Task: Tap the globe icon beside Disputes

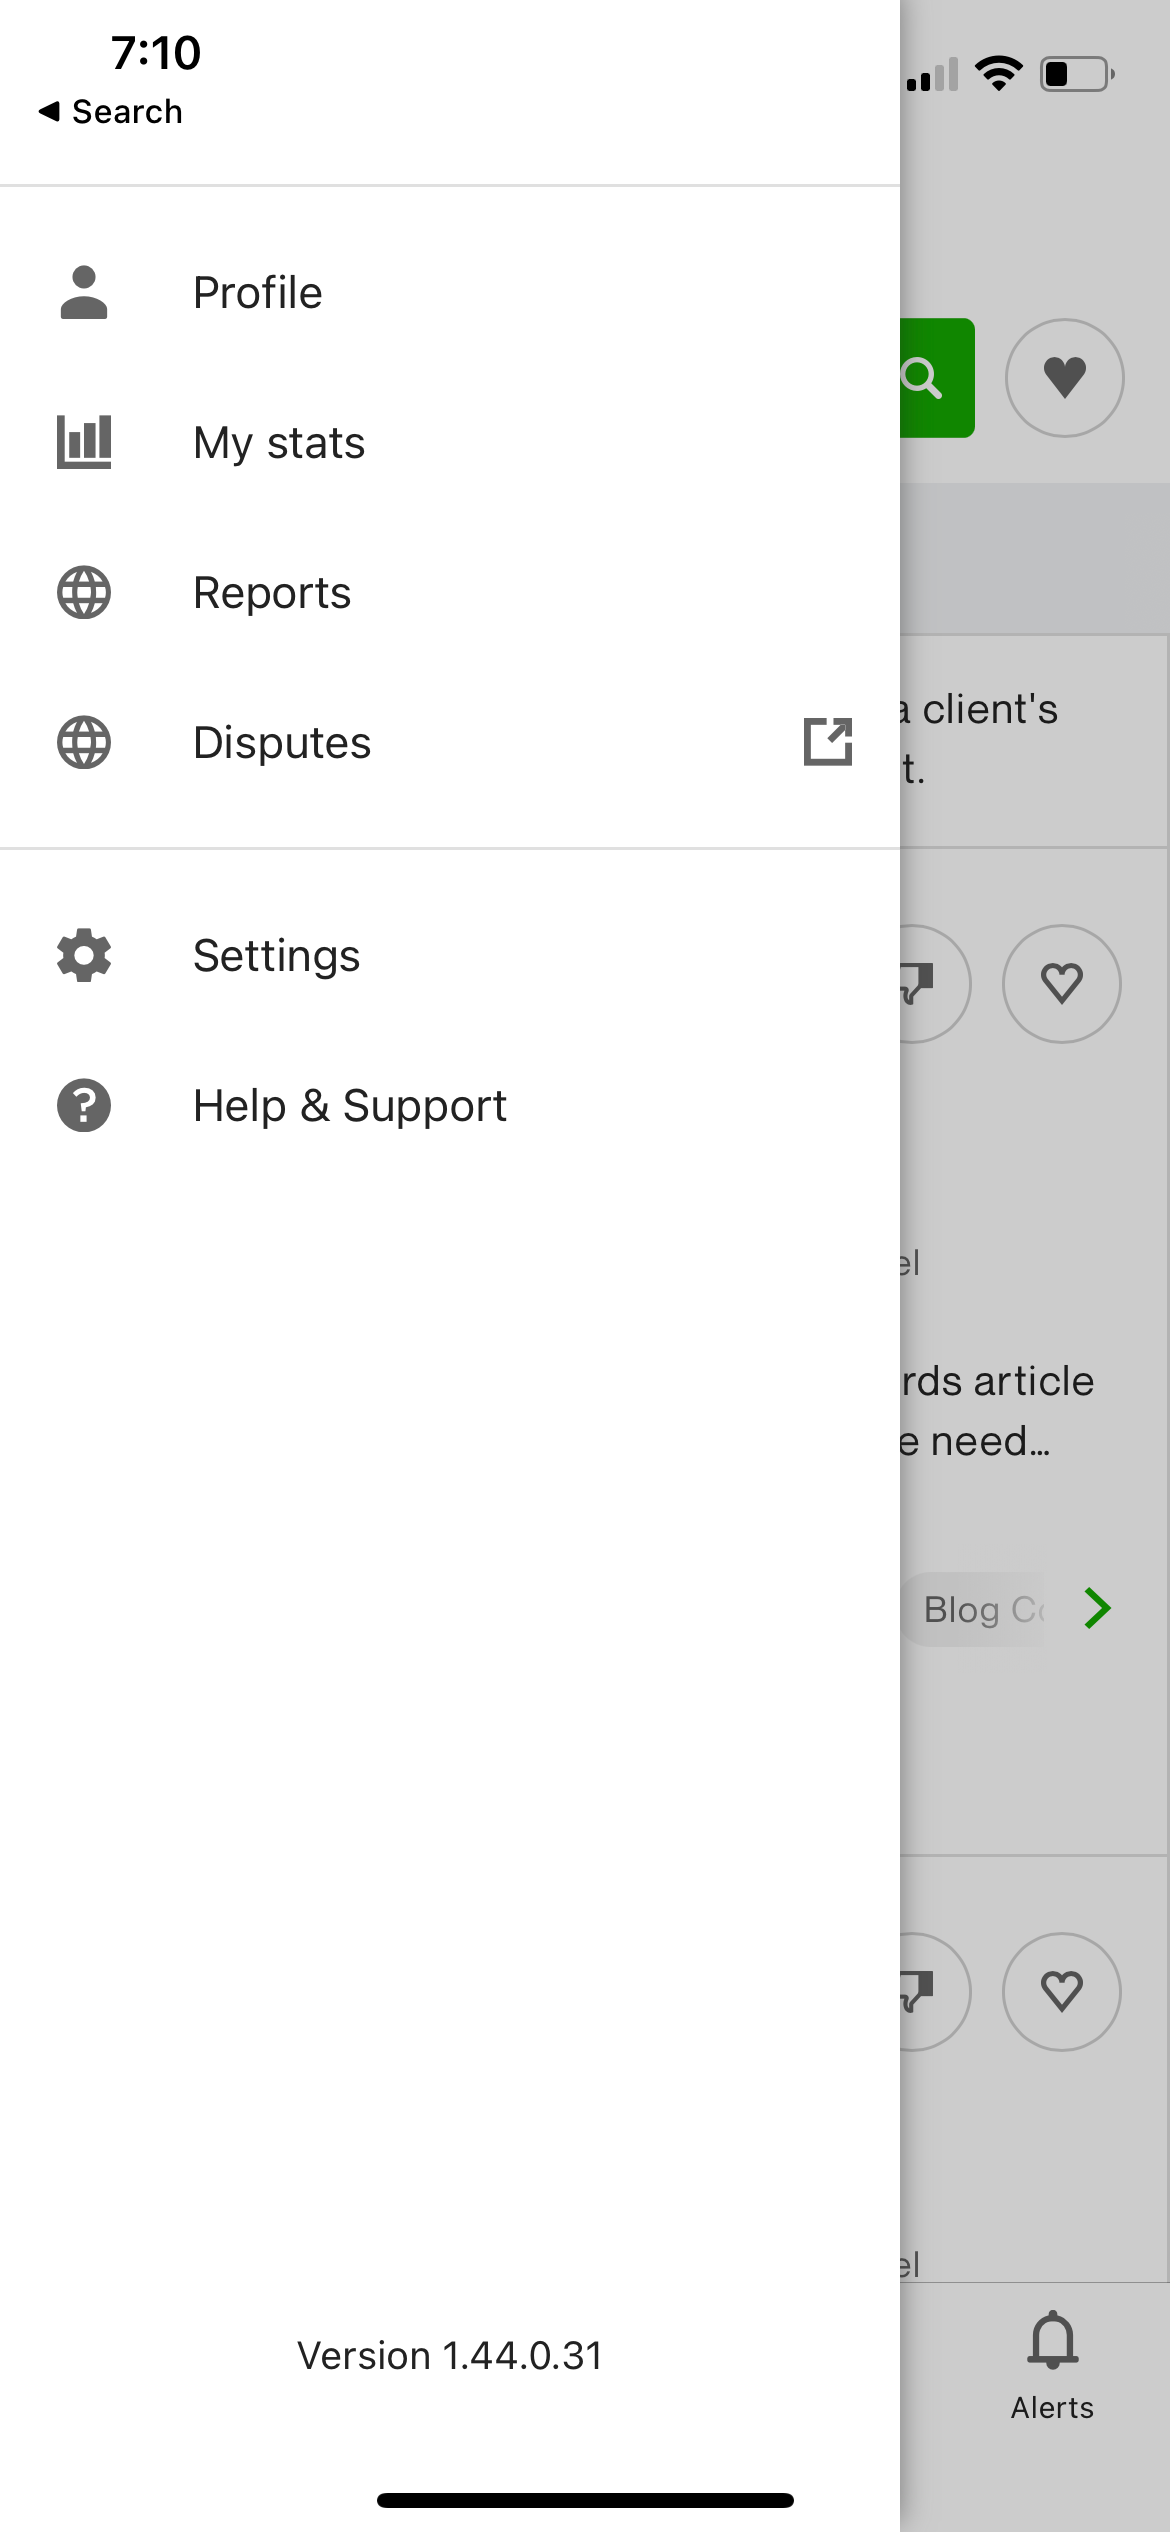Action: tap(84, 743)
